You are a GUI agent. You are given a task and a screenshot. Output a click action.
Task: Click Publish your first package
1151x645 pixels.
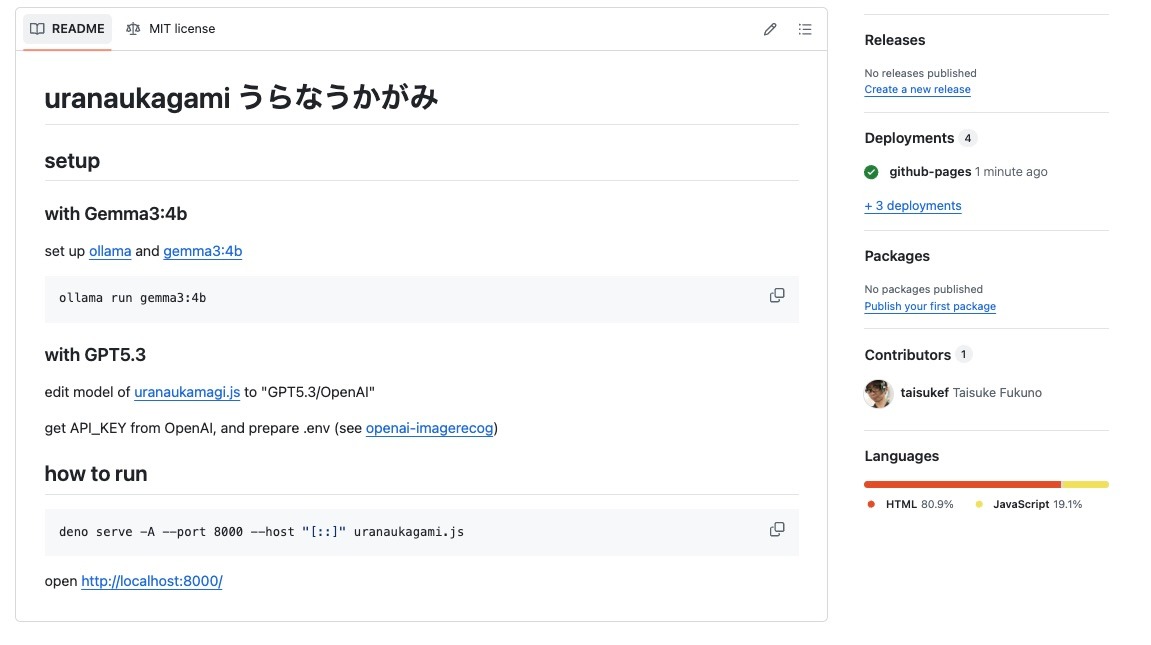930,306
